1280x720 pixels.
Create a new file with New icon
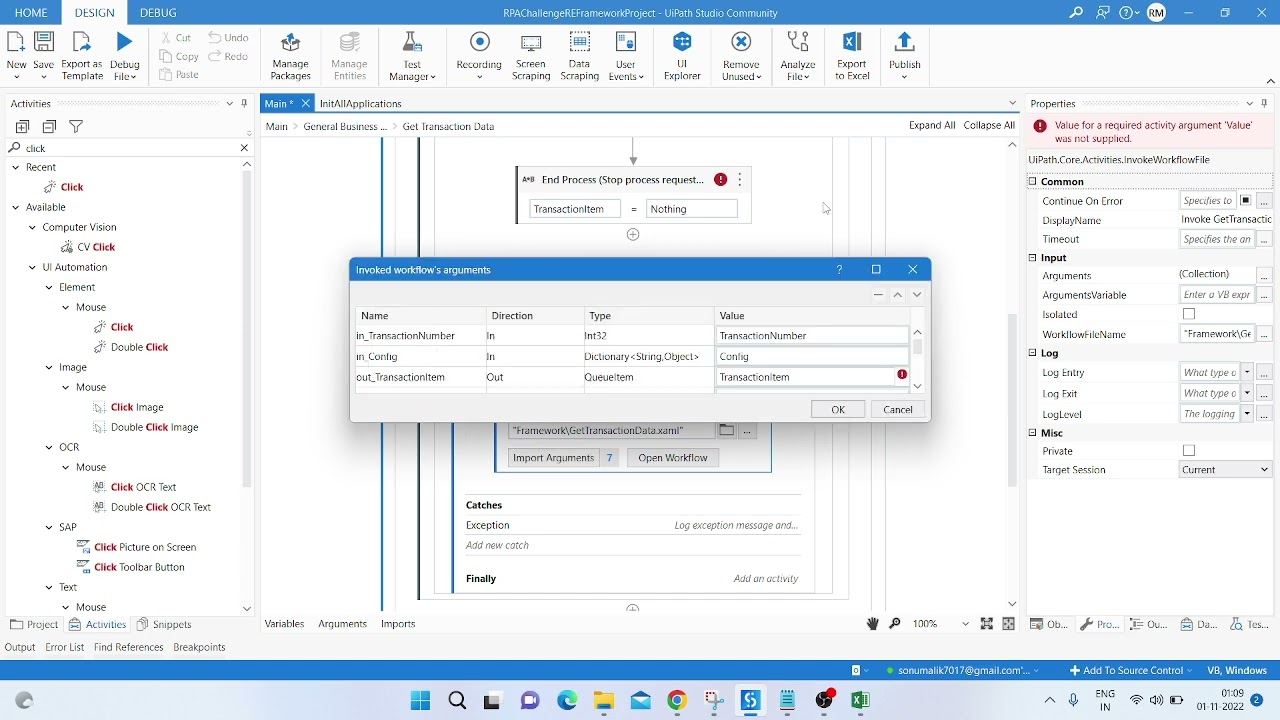point(16,55)
